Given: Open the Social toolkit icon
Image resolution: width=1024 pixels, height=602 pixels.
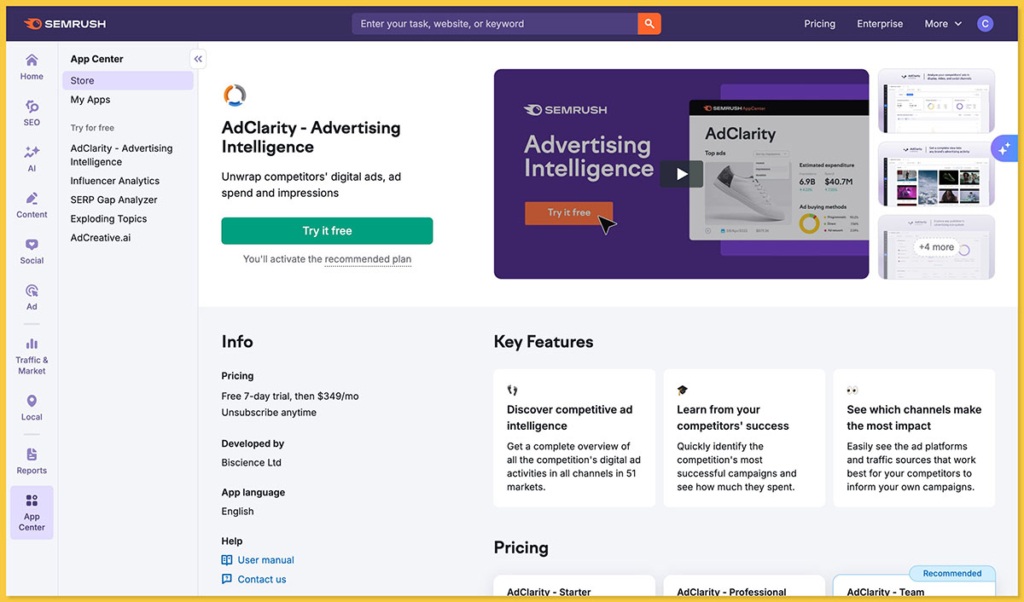Looking at the screenshot, I should point(31,252).
